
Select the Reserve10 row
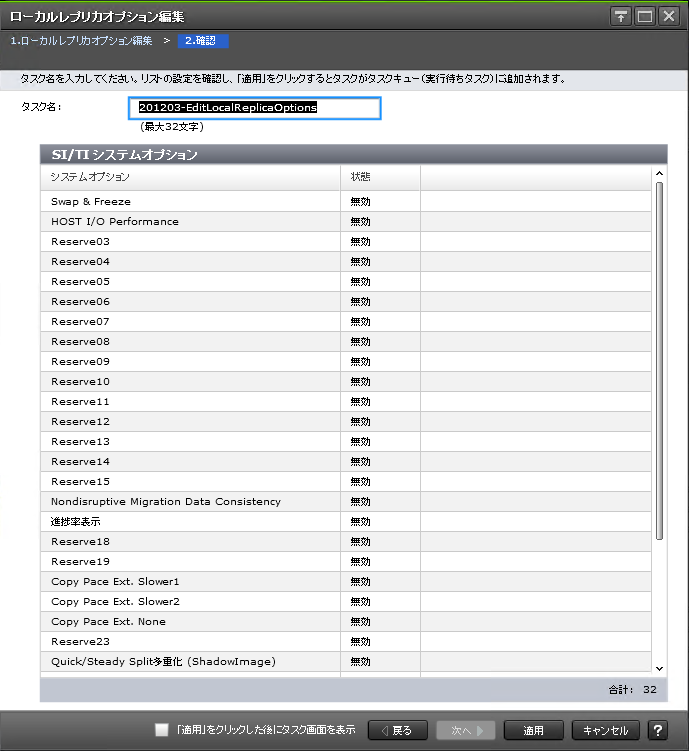tap(346, 382)
